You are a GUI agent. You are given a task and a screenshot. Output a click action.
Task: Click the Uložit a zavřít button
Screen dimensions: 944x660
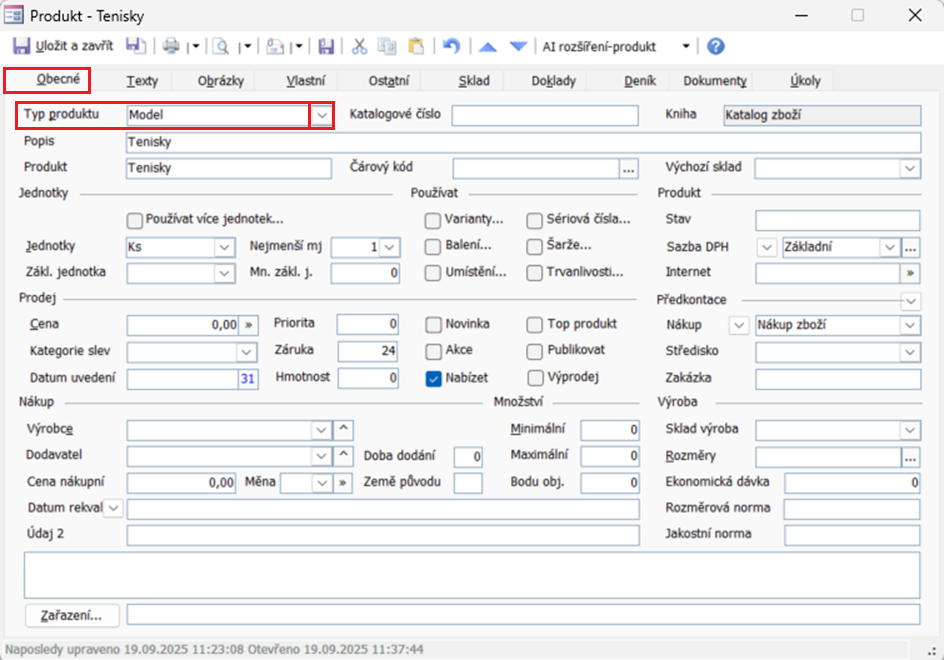(x=63, y=46)
